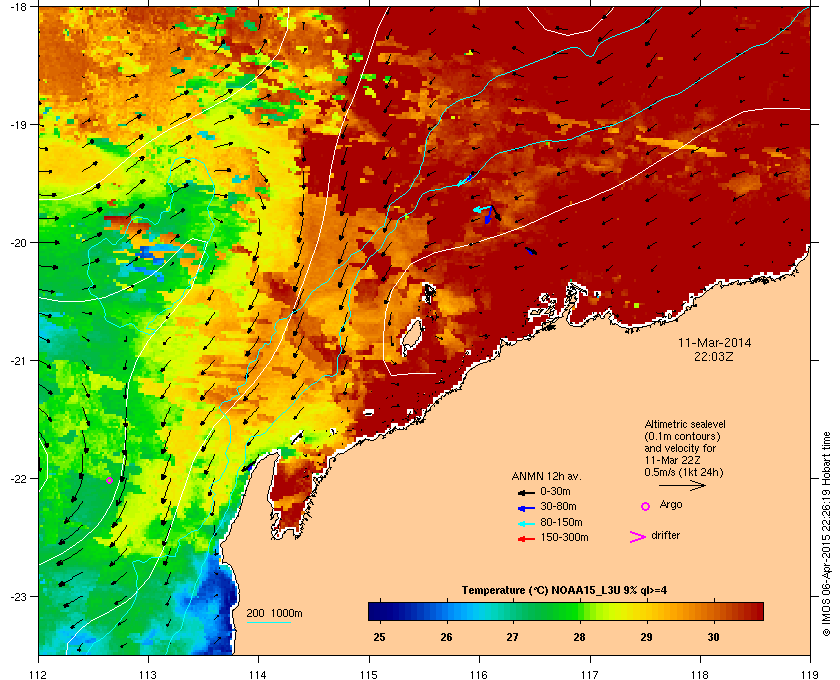840x680 pixels.
Task: Click the 0-30m depth label
Action: pyautogui.click(x=555, y=491)
